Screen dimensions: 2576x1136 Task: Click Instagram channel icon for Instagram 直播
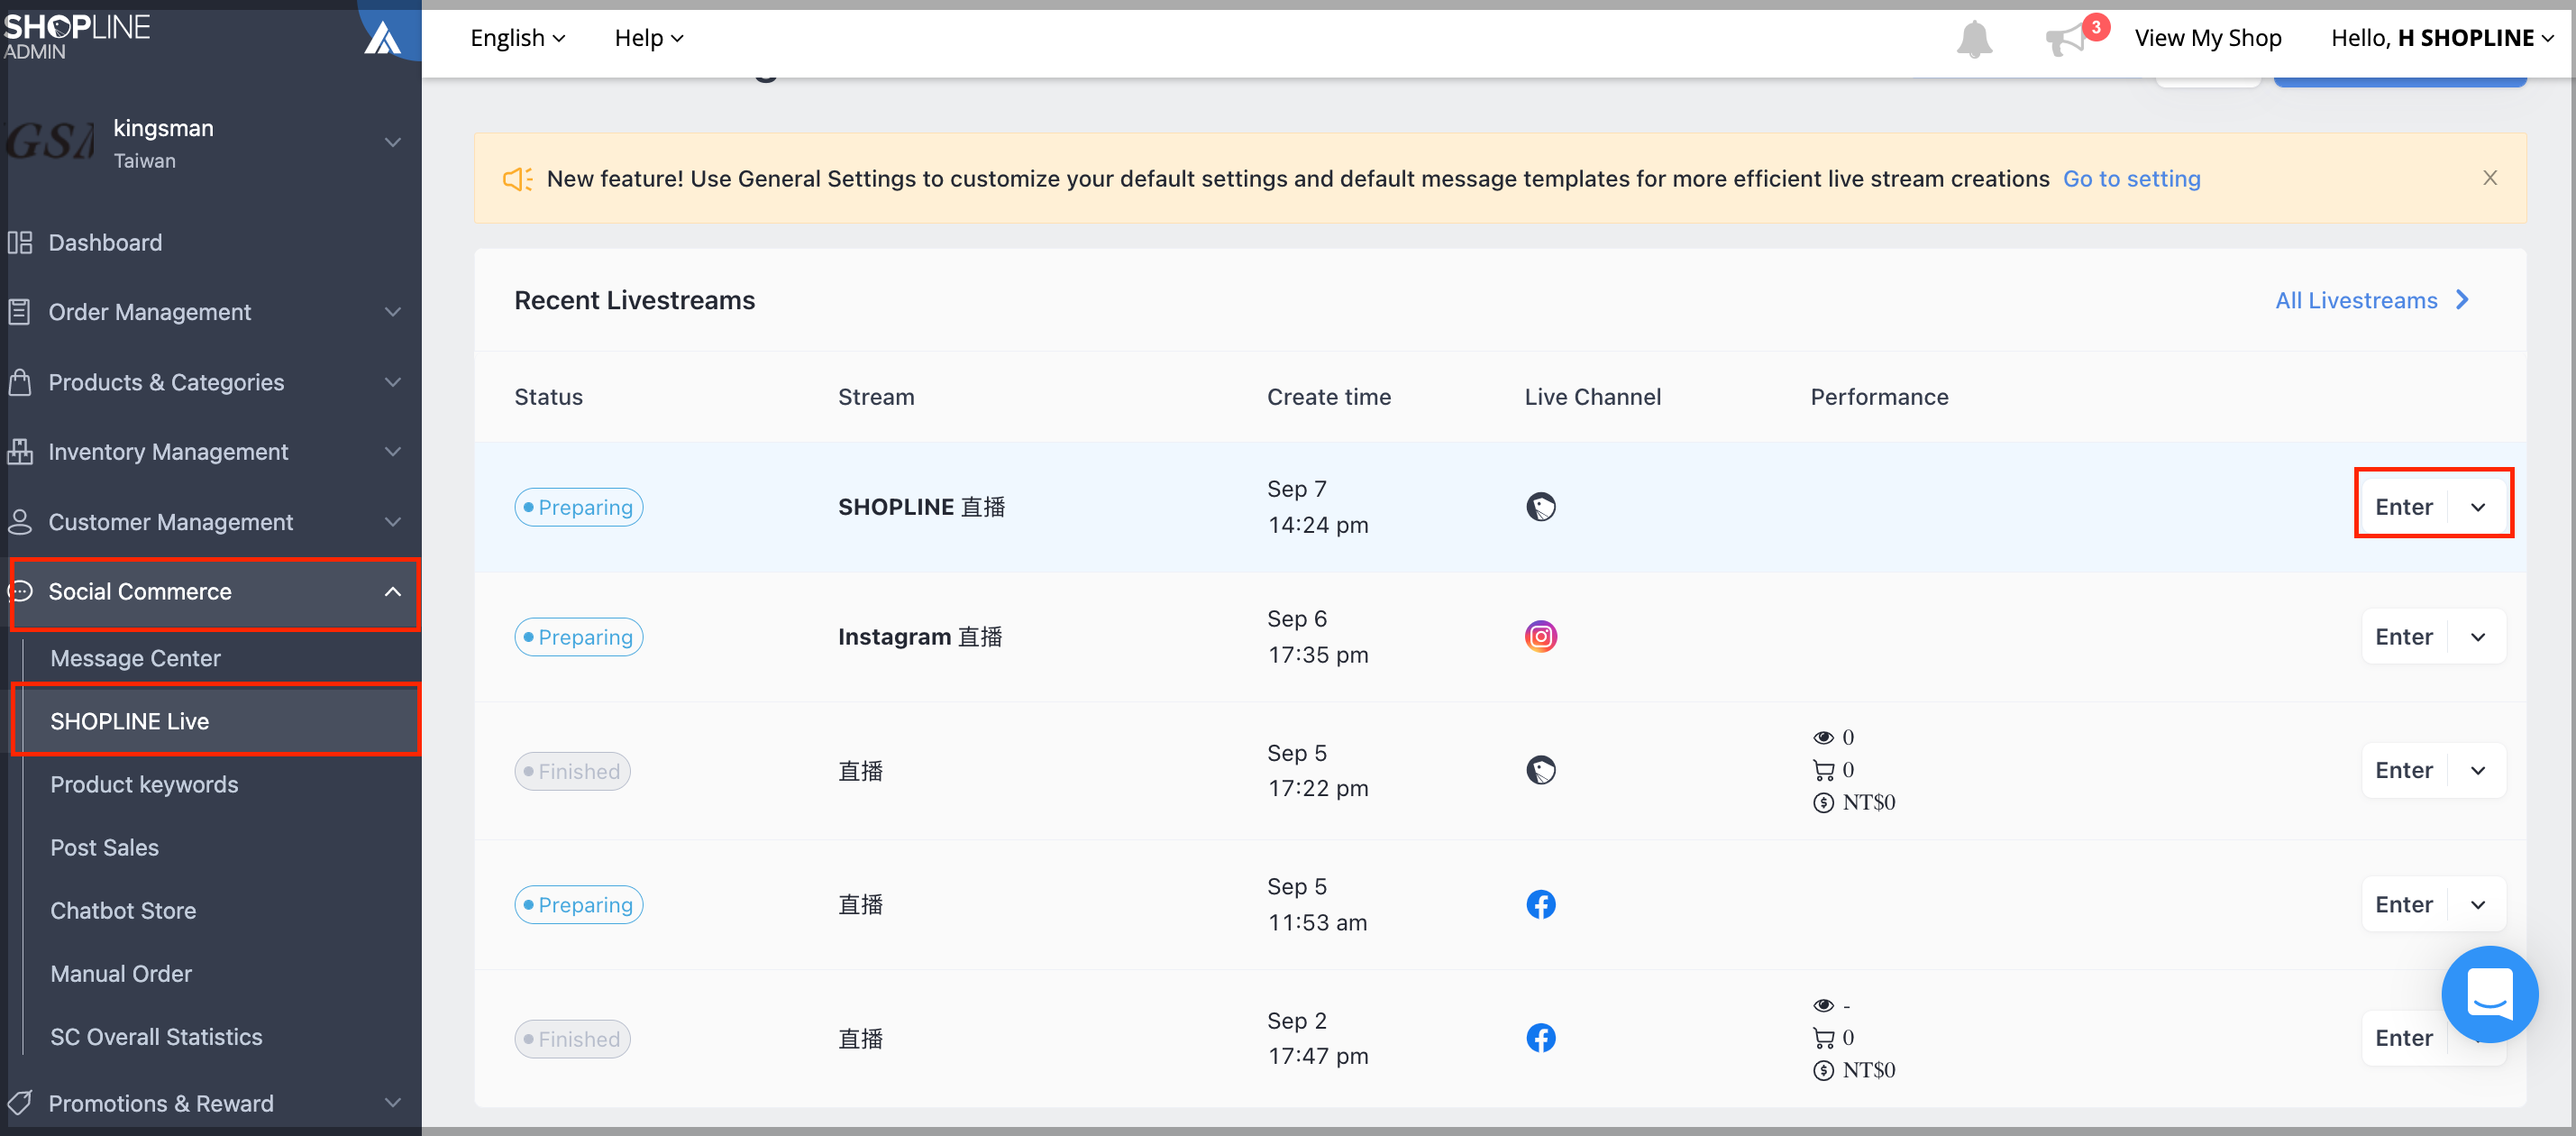pos(1540,636)
